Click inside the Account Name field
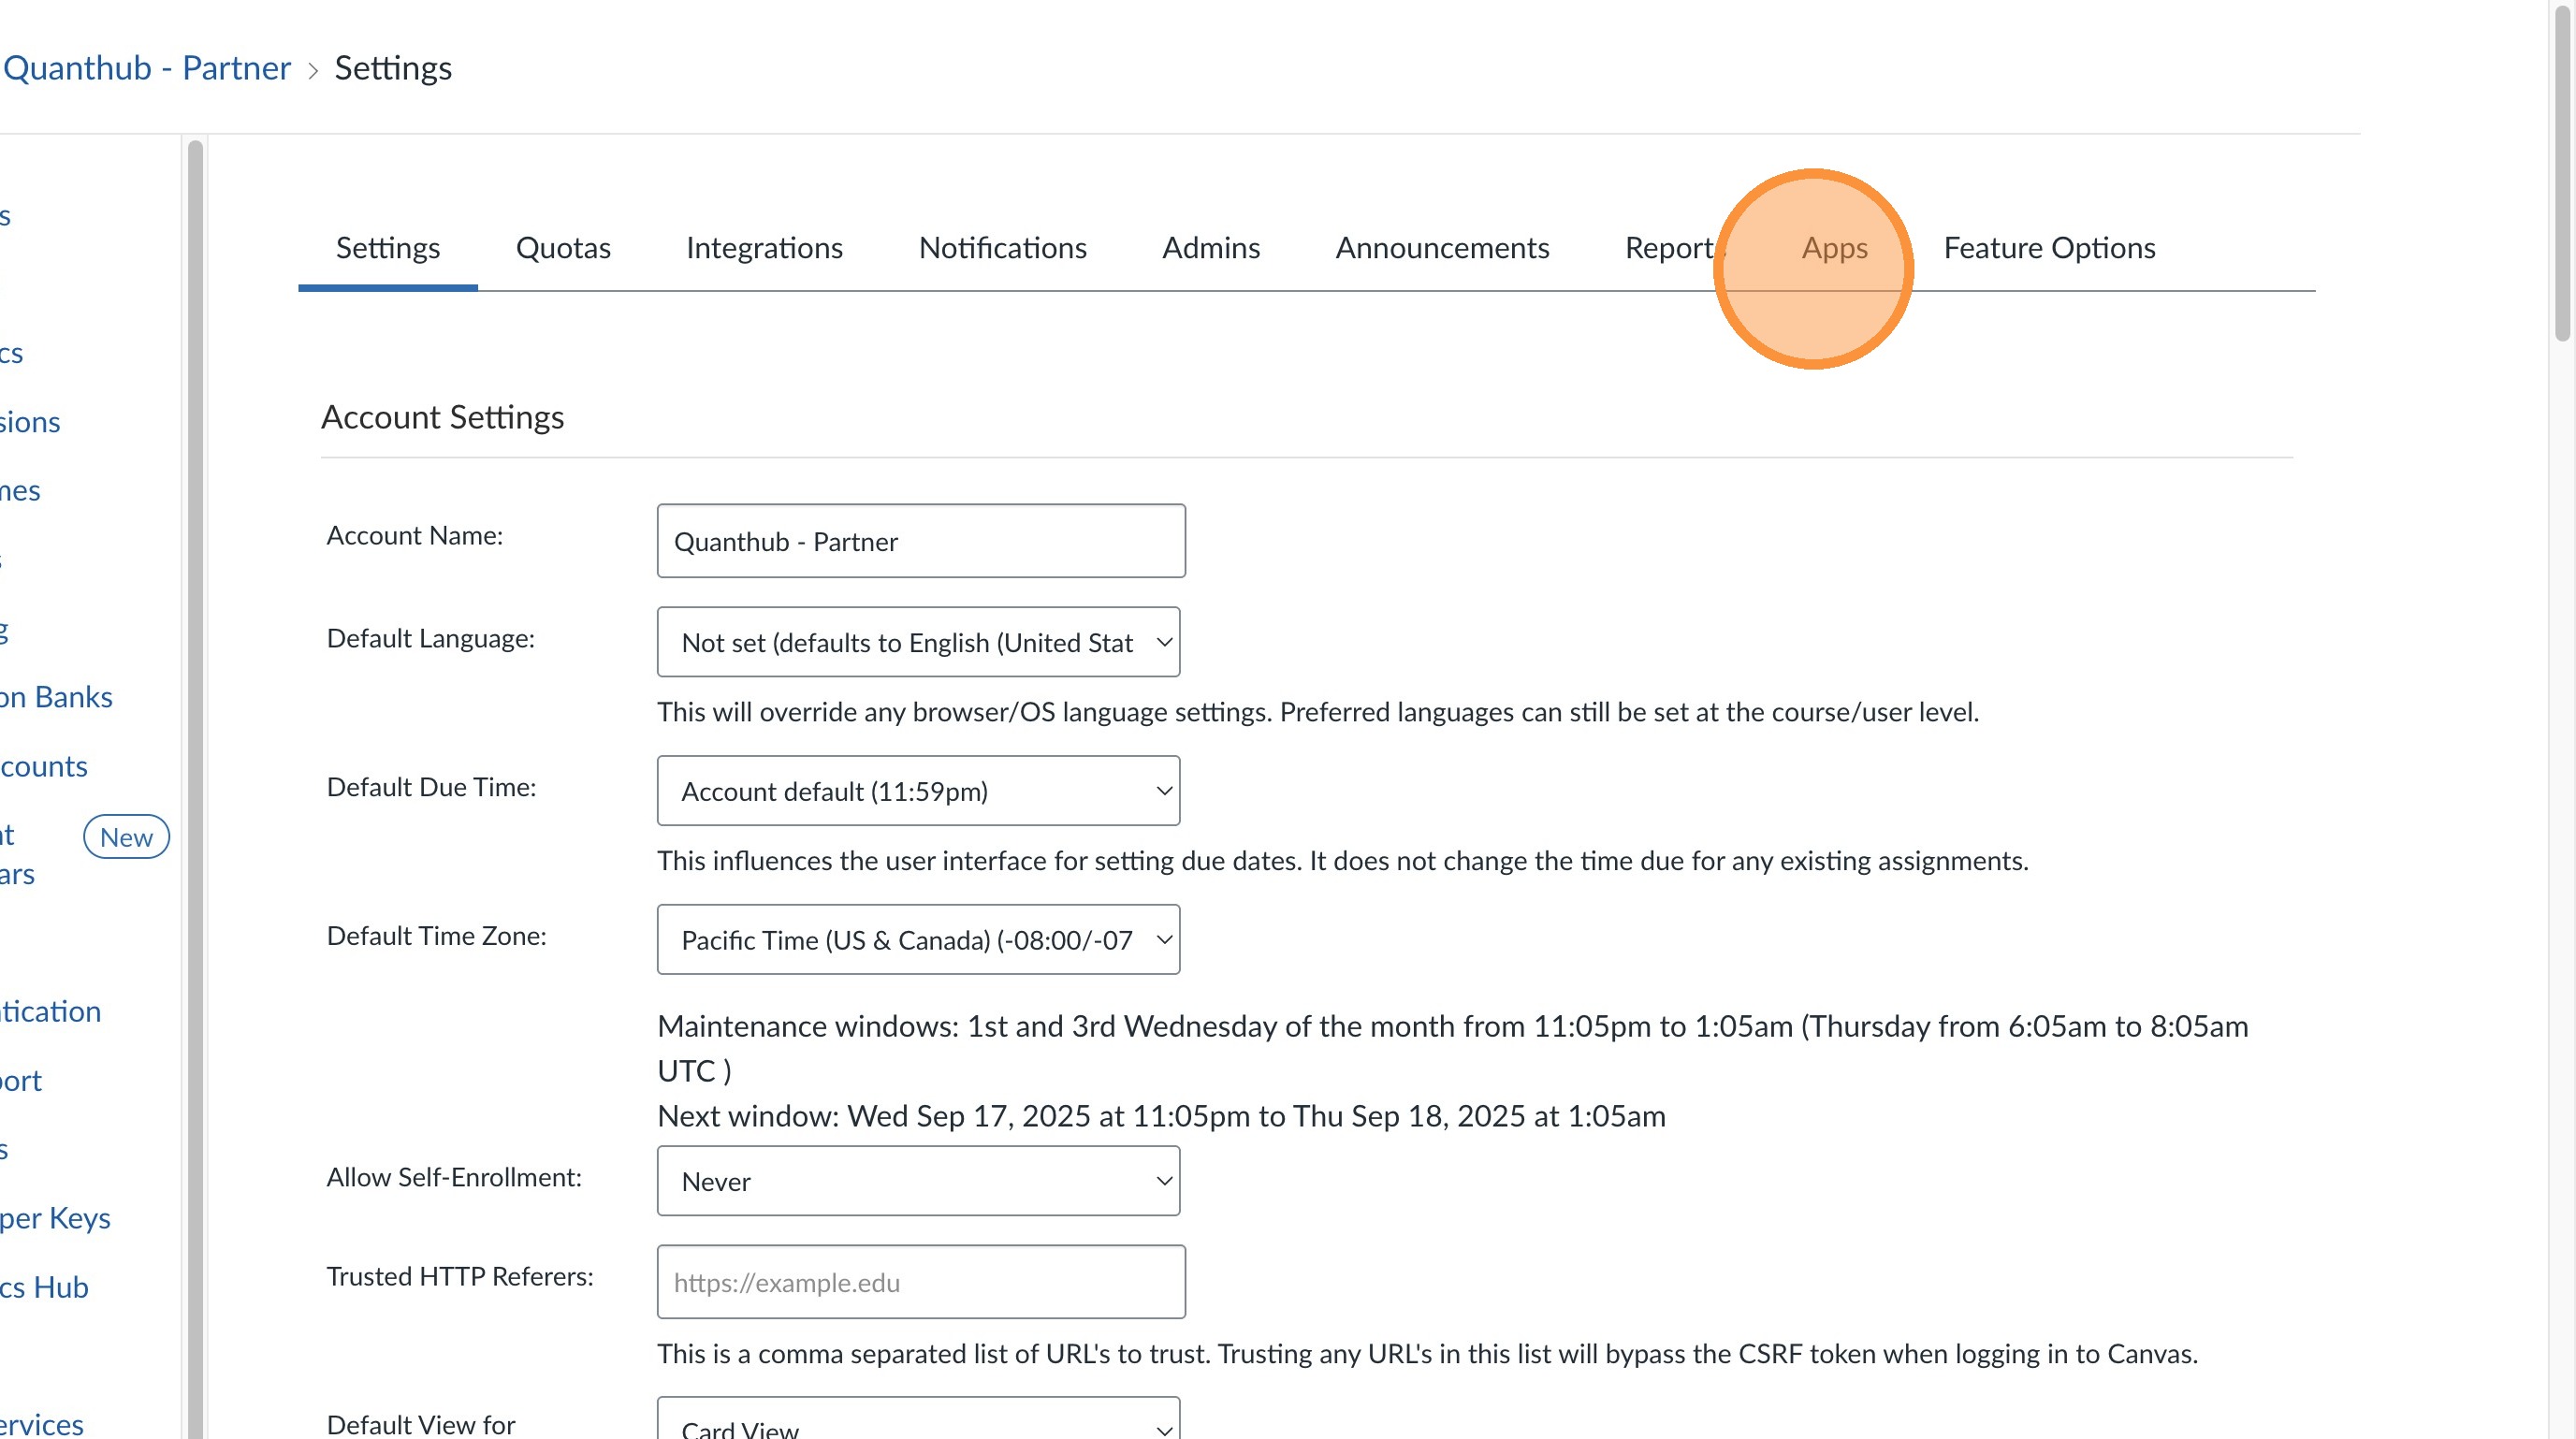Viewport: 2576px width, 1439px height. tap(920, 541)
